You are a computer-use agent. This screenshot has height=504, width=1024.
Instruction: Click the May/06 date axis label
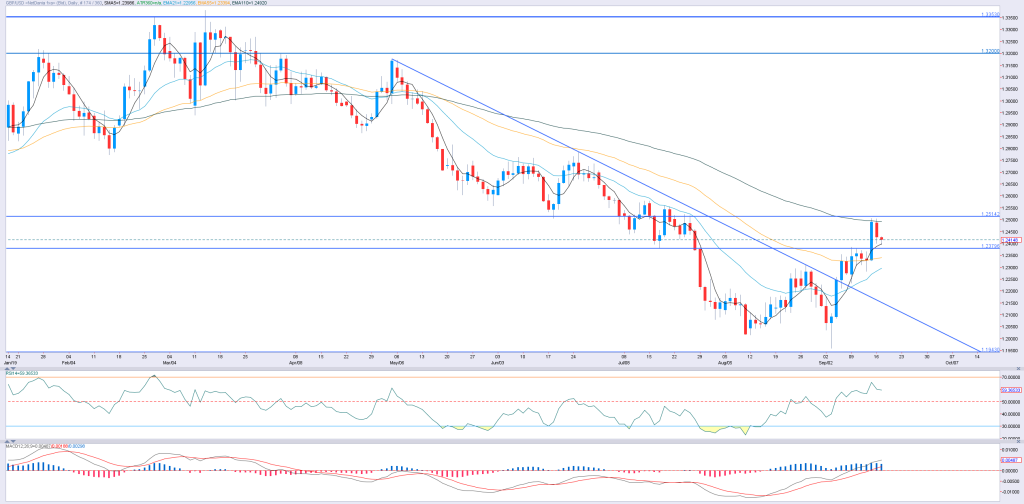397,361
